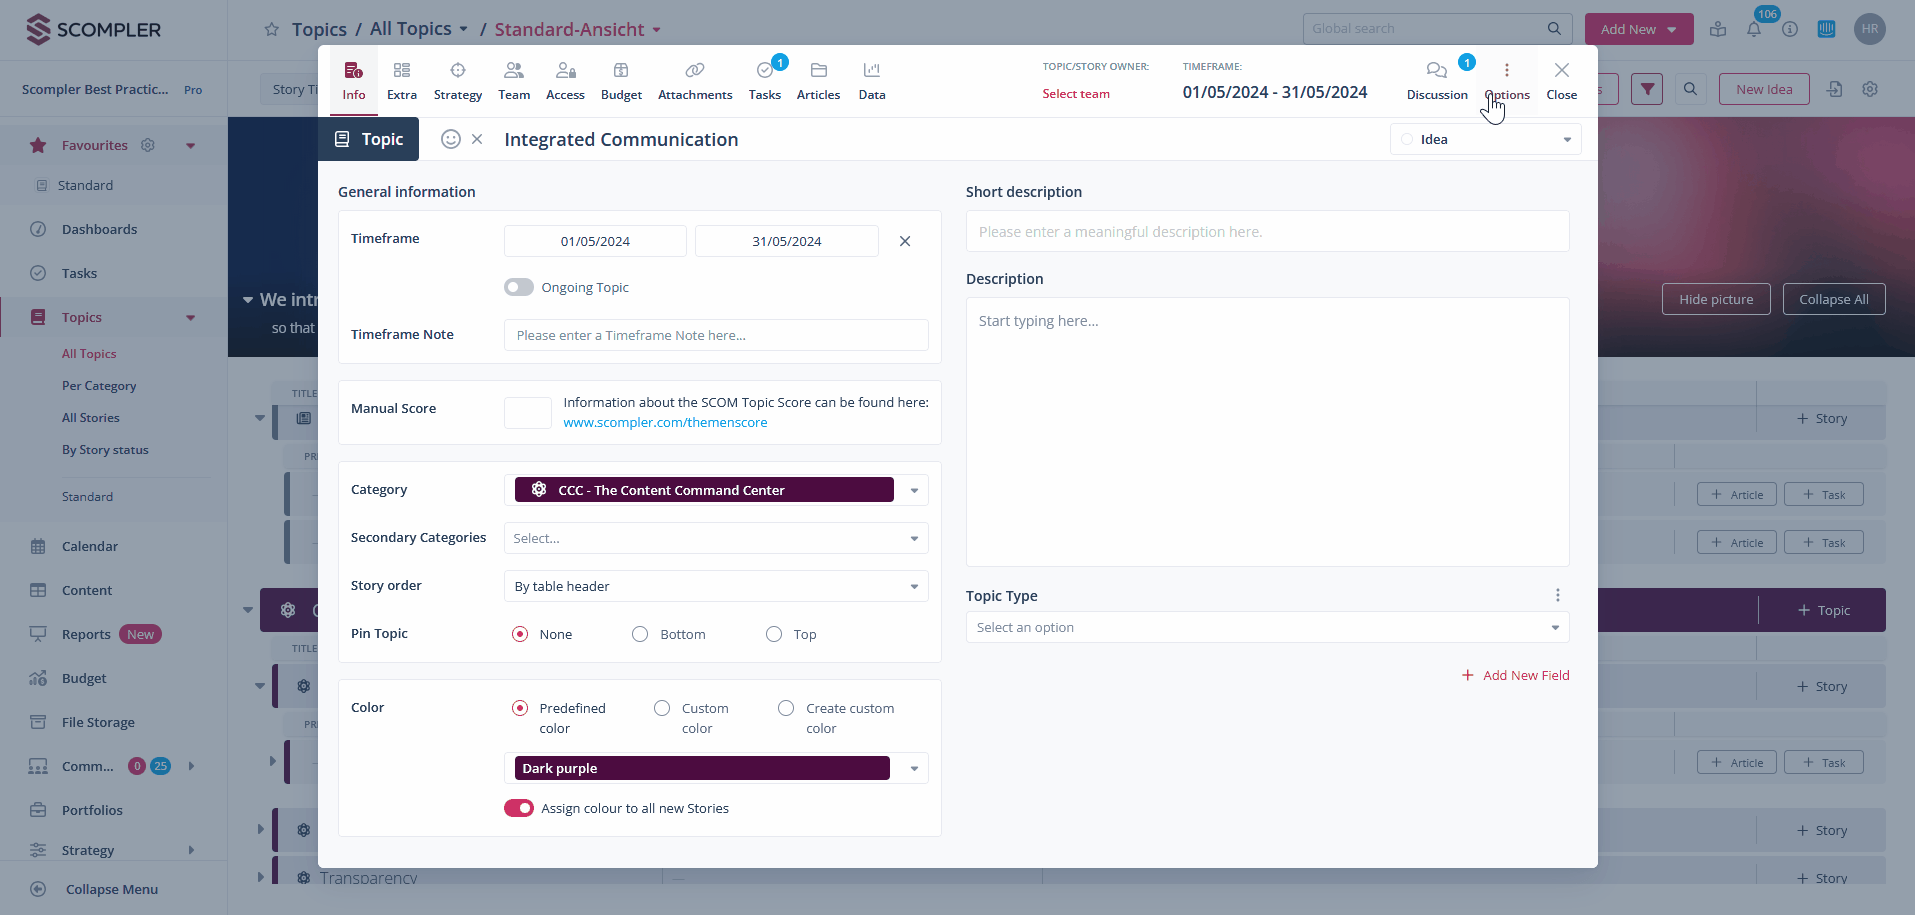Click the three-dot Options icon
The width and height of the screenshot is (1915, 915).
[x=1506, y=71]
